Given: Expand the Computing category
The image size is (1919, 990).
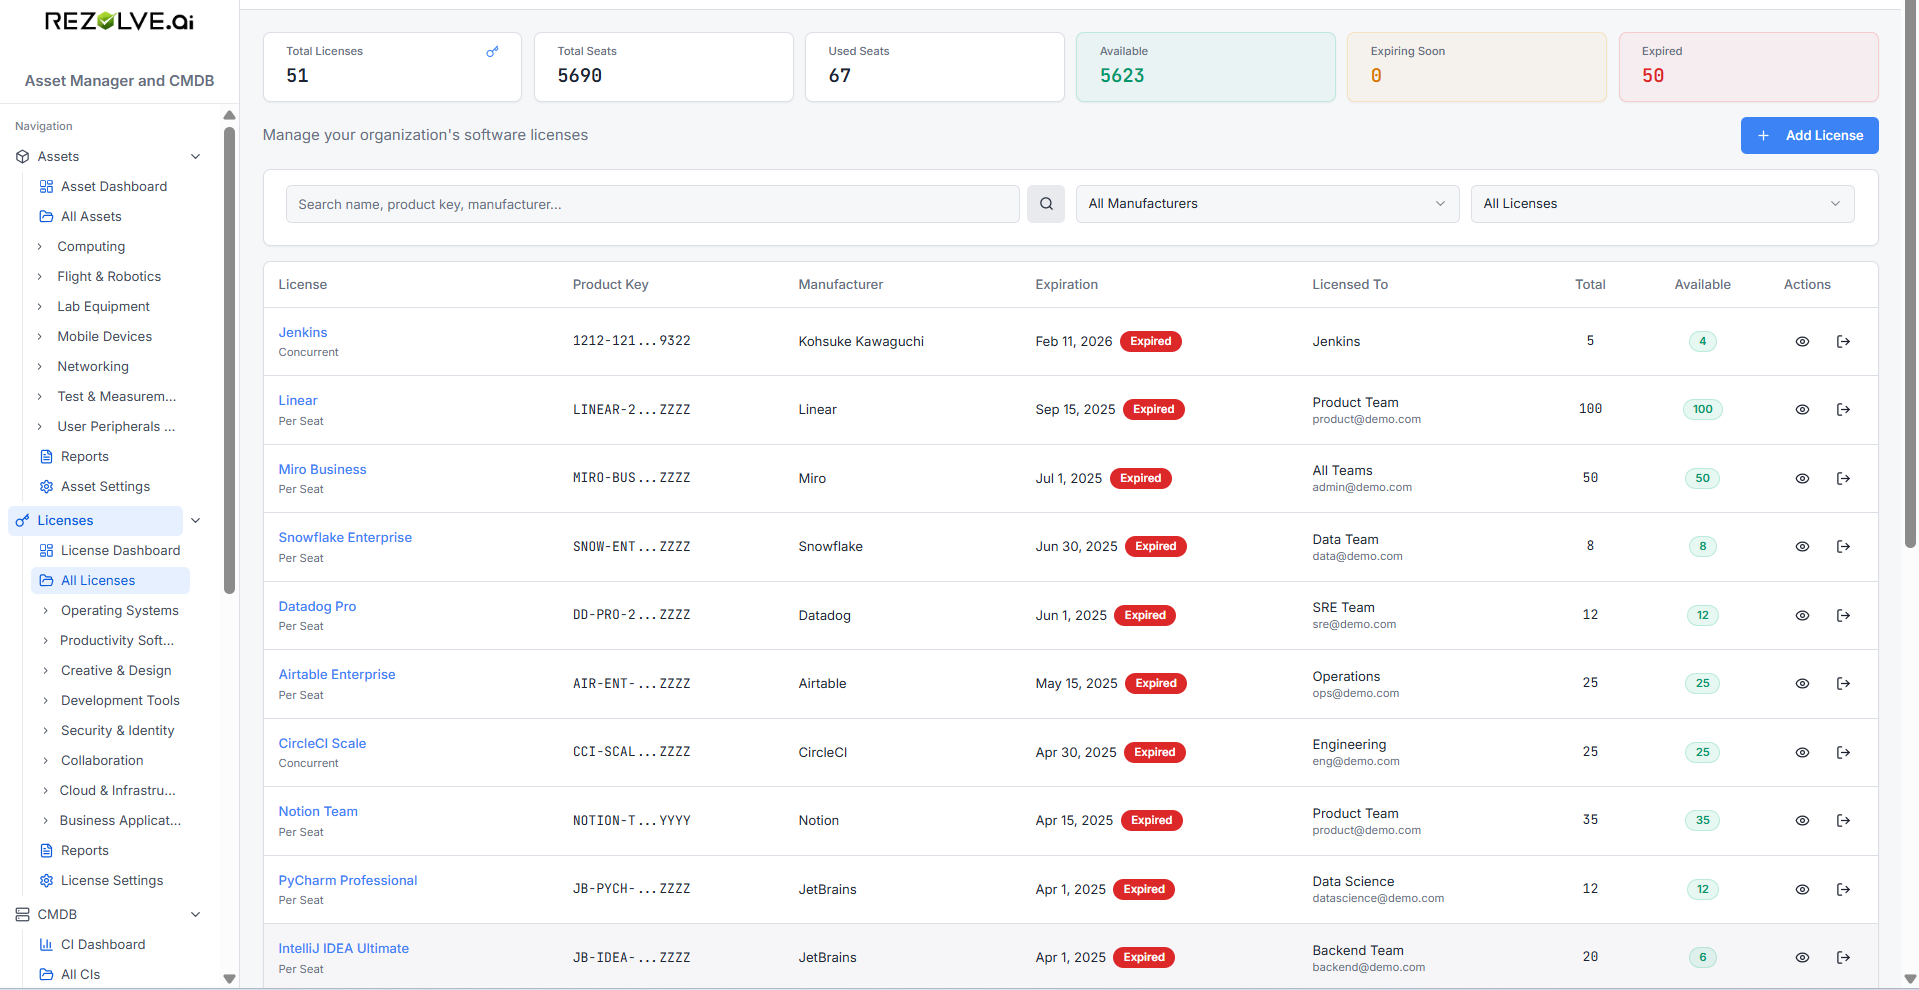Looking at the screenshot, I should coord(40,247).
